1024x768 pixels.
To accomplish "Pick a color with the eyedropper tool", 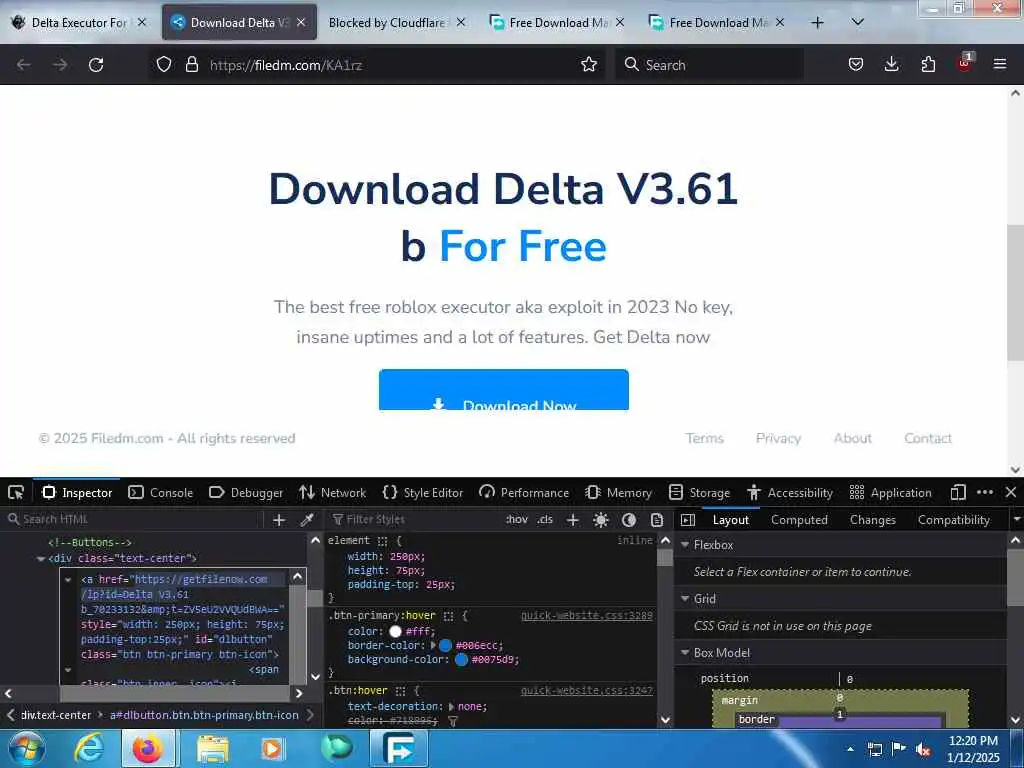I will tap(306, 520).
